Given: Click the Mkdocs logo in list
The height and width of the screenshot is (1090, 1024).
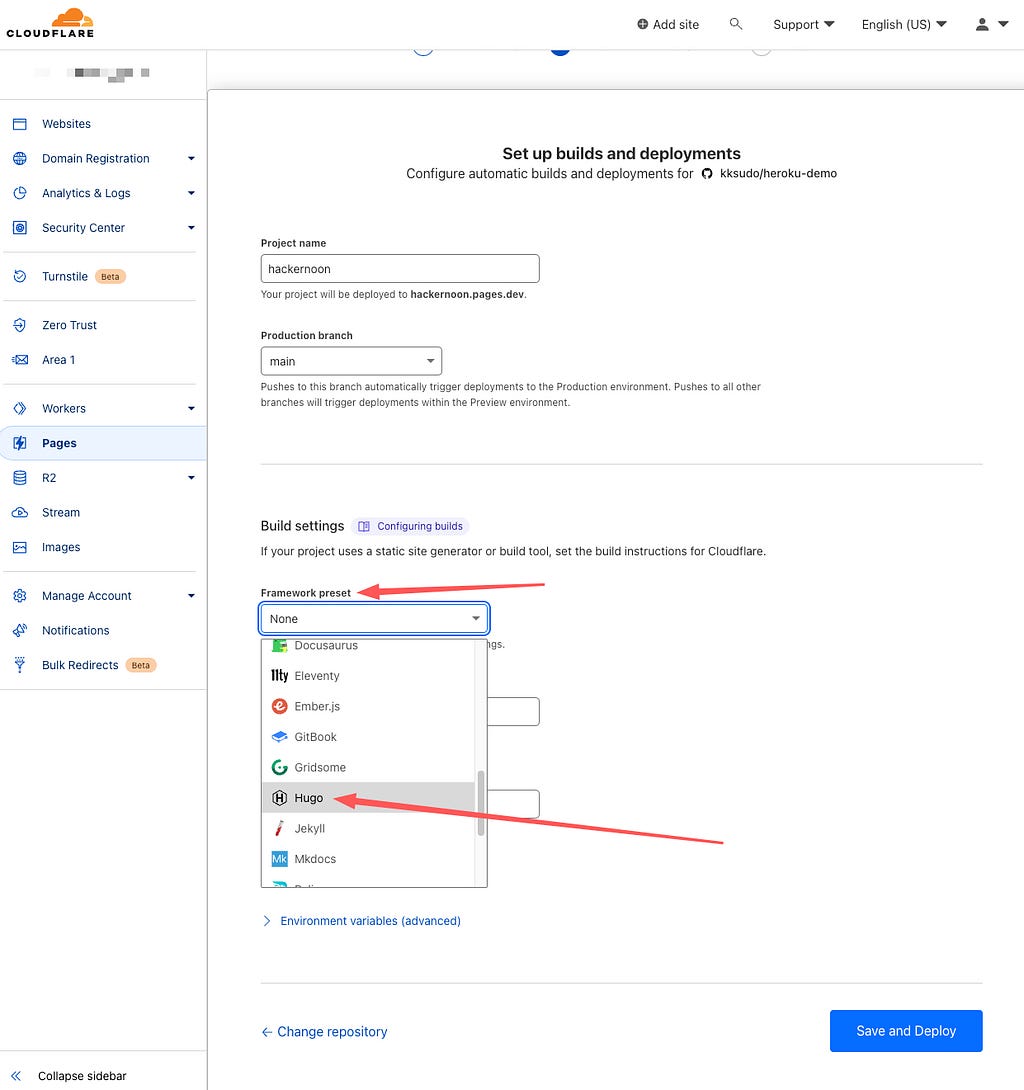Looking at the screenshot, I should (x=279, y=859).
